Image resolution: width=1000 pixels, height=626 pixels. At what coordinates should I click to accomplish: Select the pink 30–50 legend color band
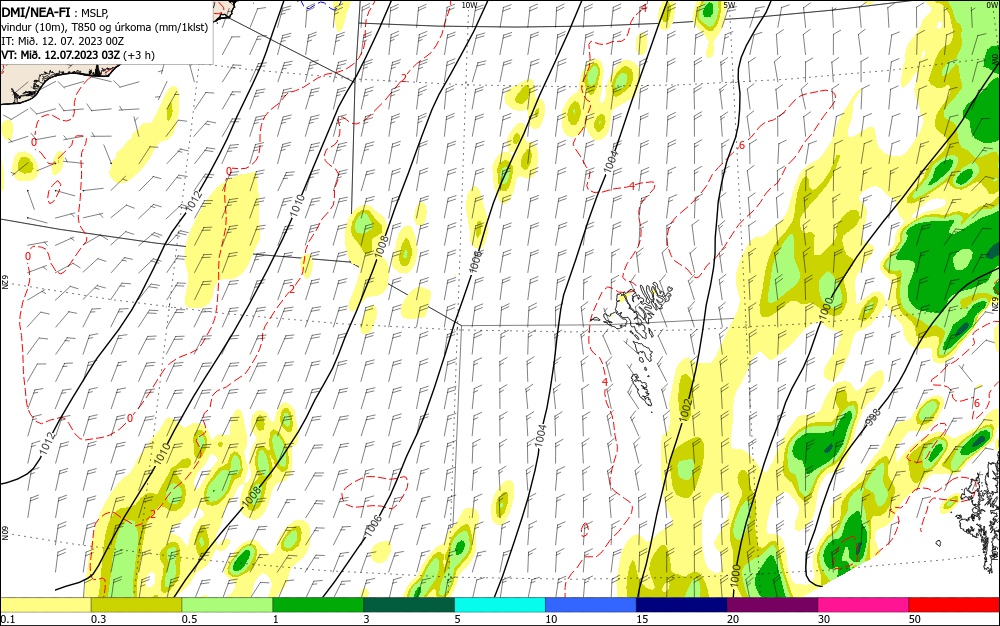point(864,605)
